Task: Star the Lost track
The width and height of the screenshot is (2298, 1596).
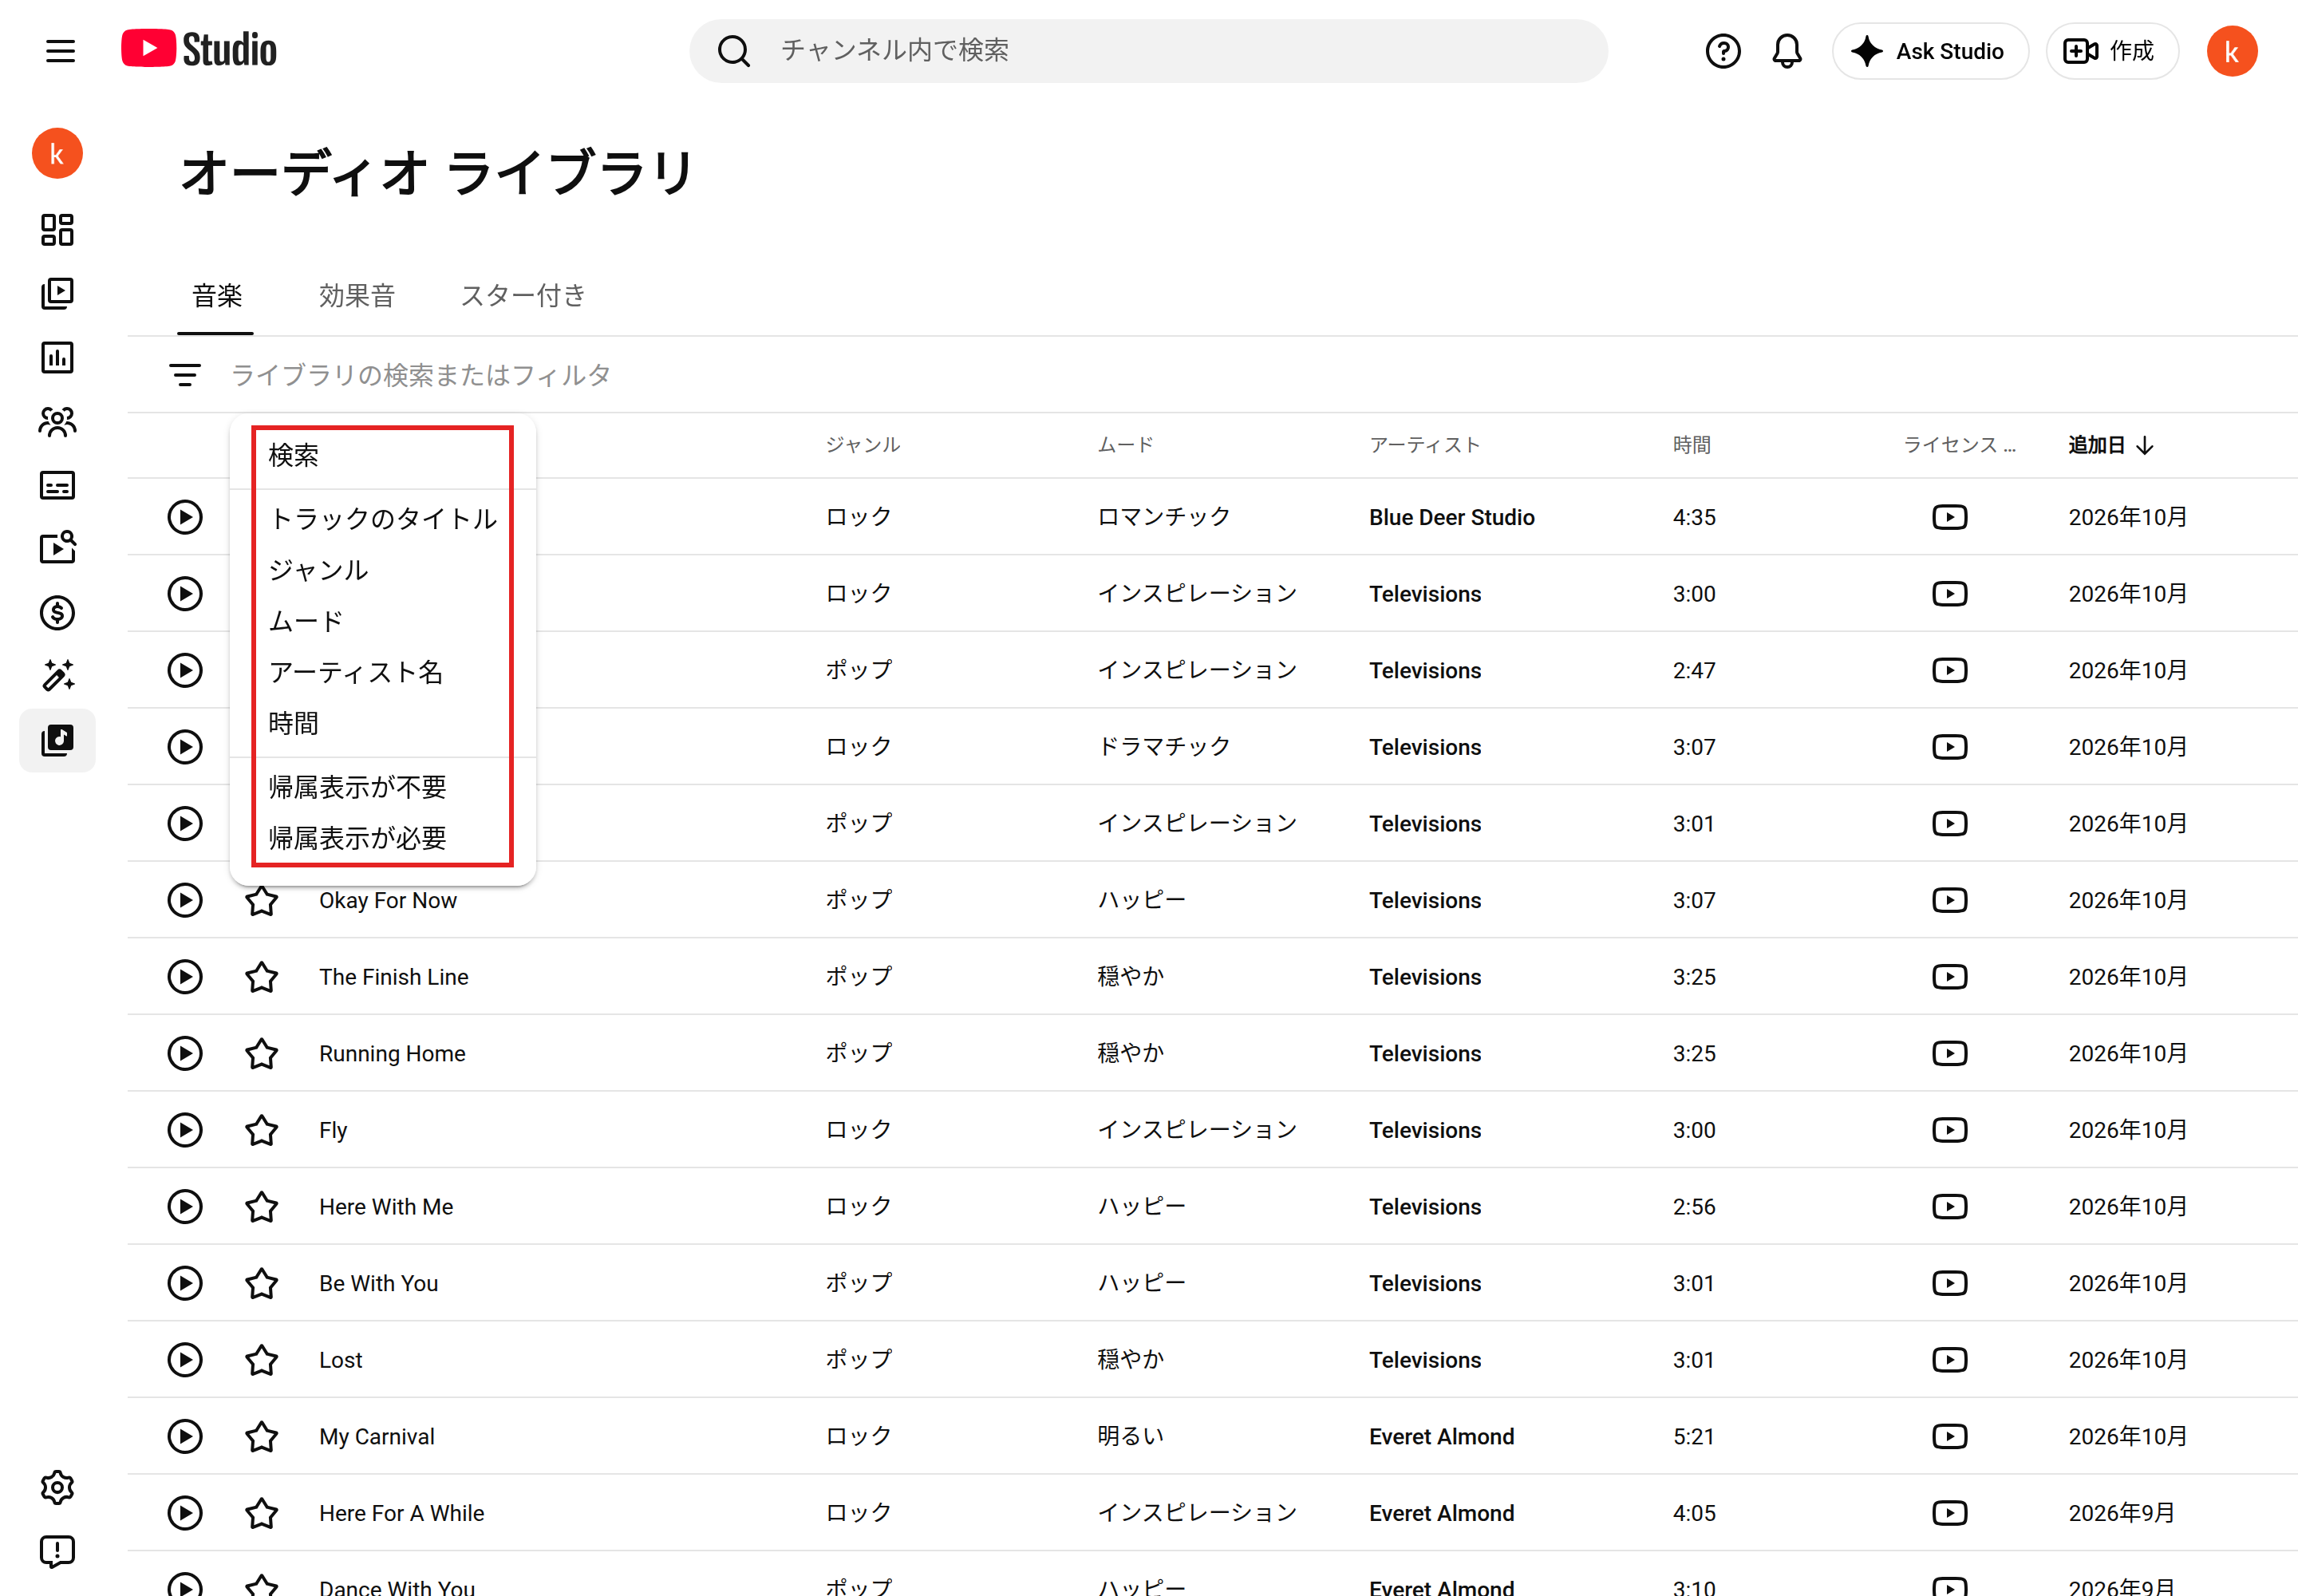Action: [261, 1360]
